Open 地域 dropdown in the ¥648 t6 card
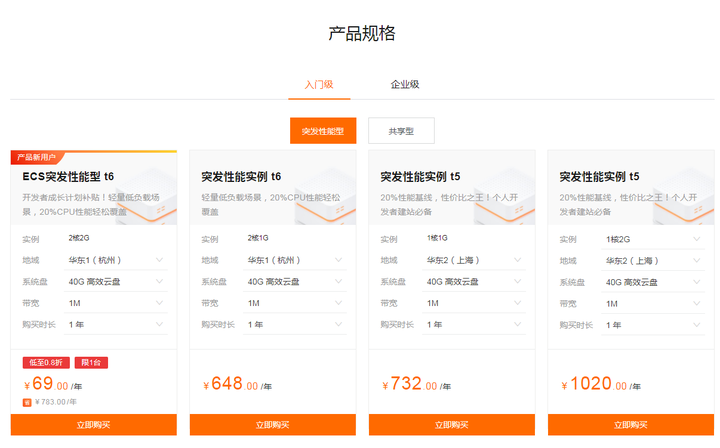720x448 pixels. tap(295, 260)
